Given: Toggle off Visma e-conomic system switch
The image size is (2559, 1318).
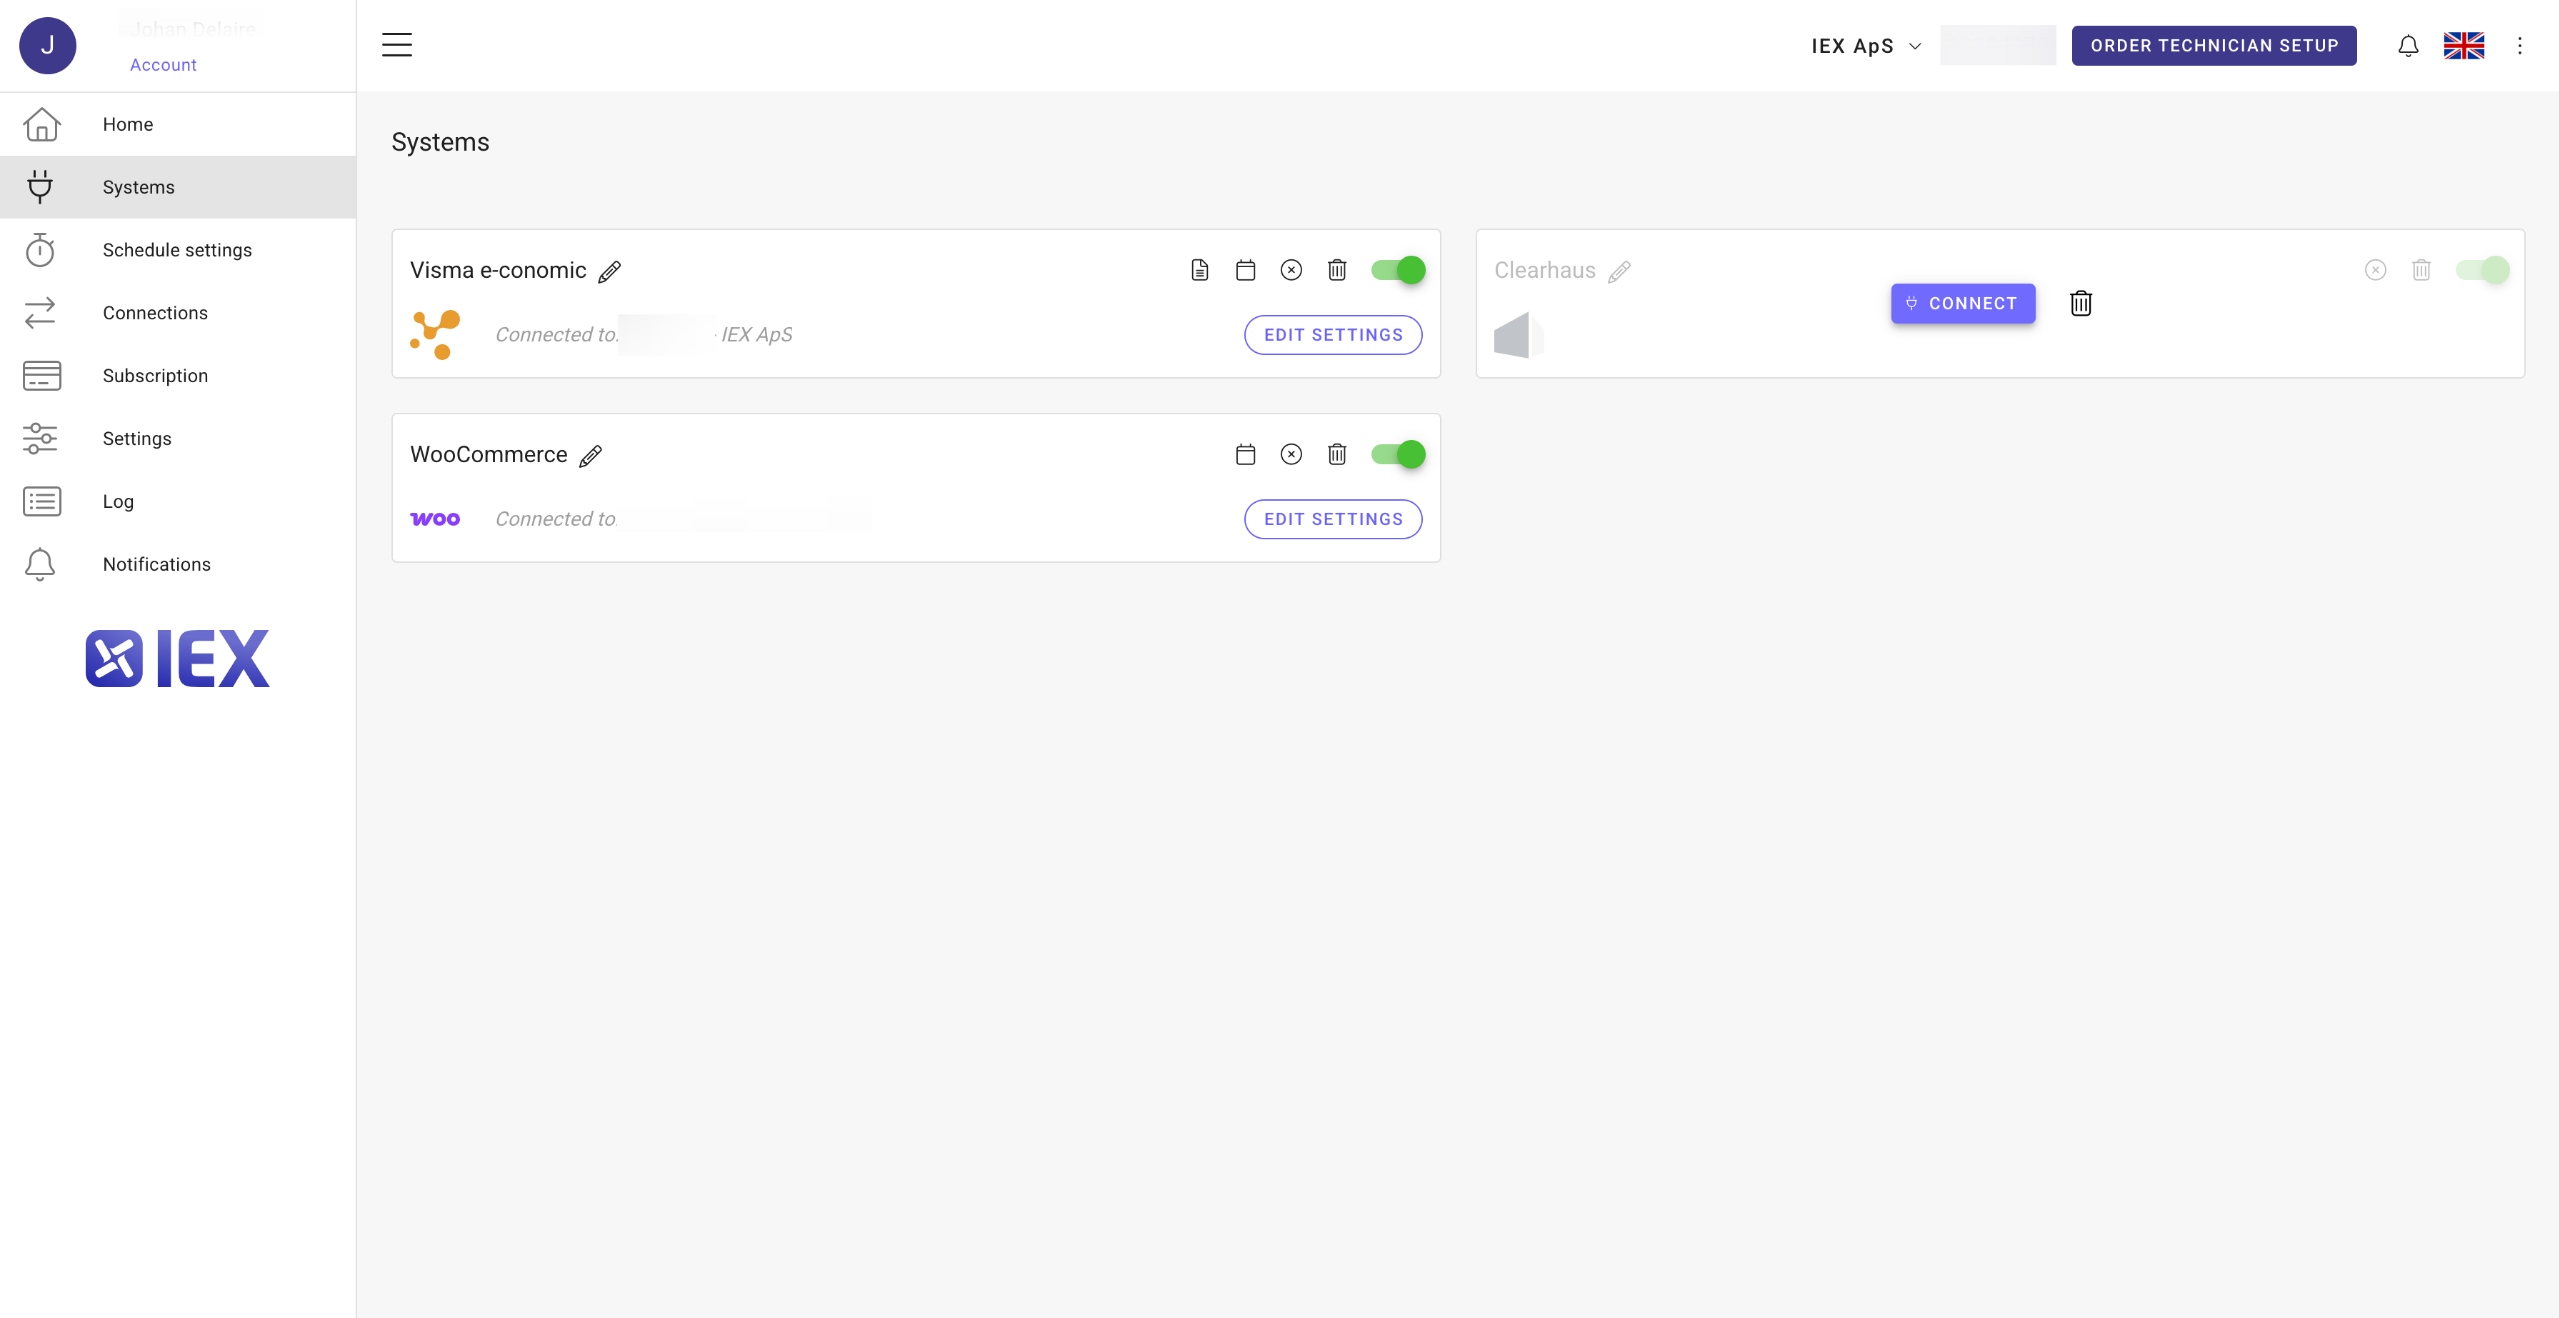Looking at the screenshot, I should point(1398,270).
